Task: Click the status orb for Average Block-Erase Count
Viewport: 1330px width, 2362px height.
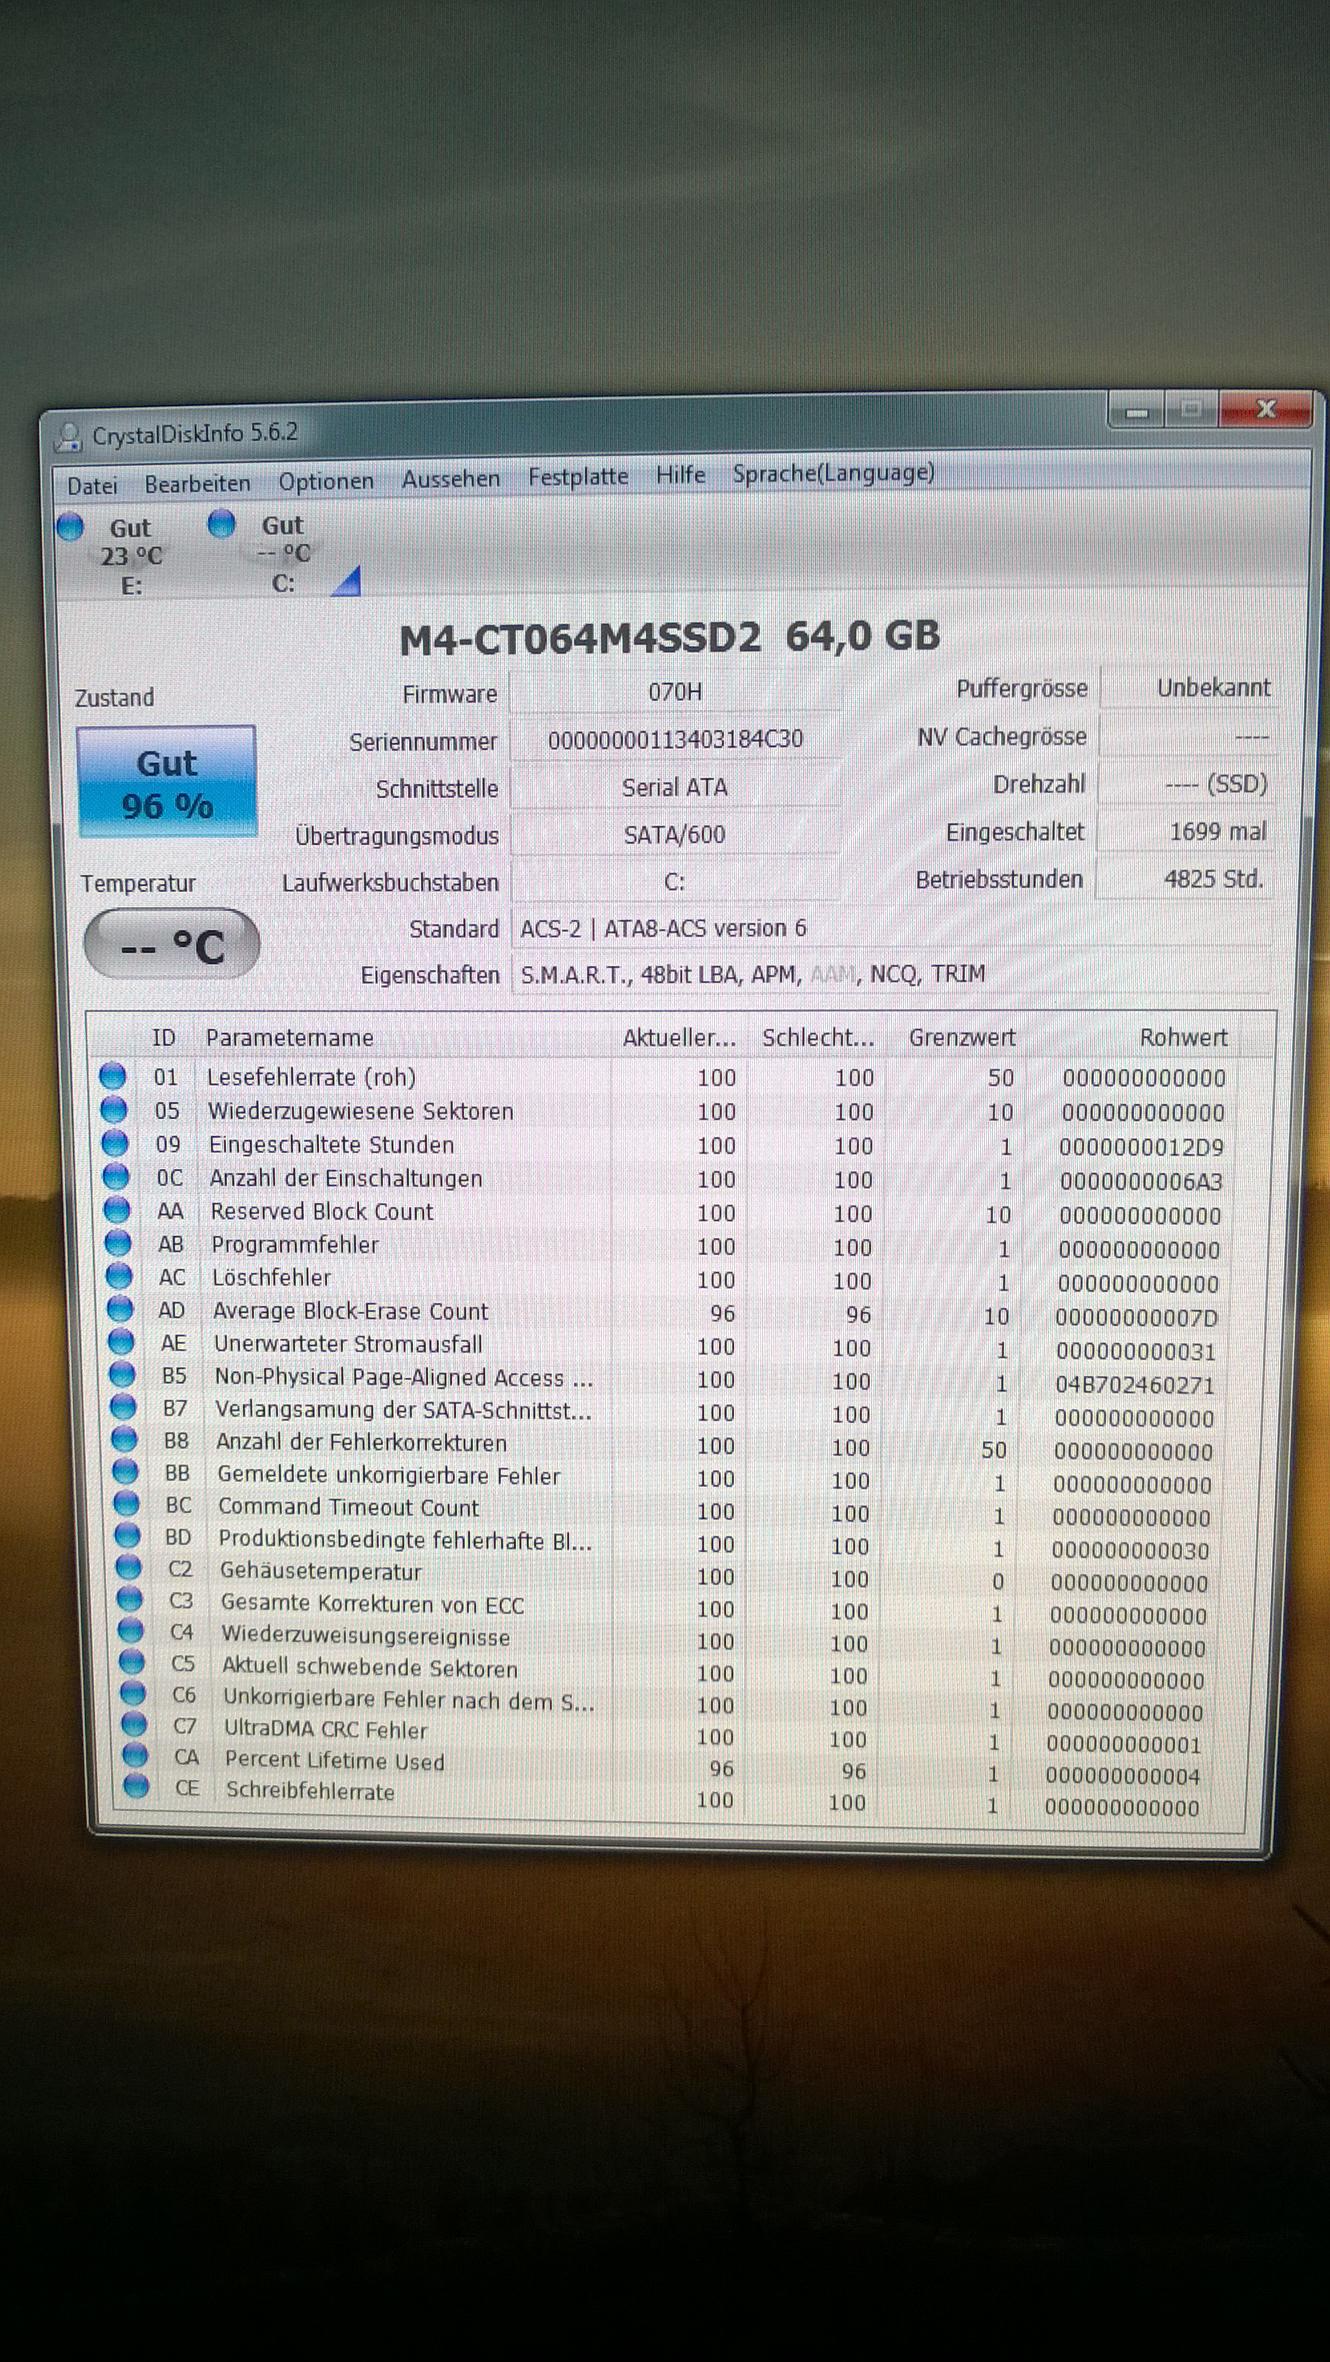Action: tap(120, 1309)
